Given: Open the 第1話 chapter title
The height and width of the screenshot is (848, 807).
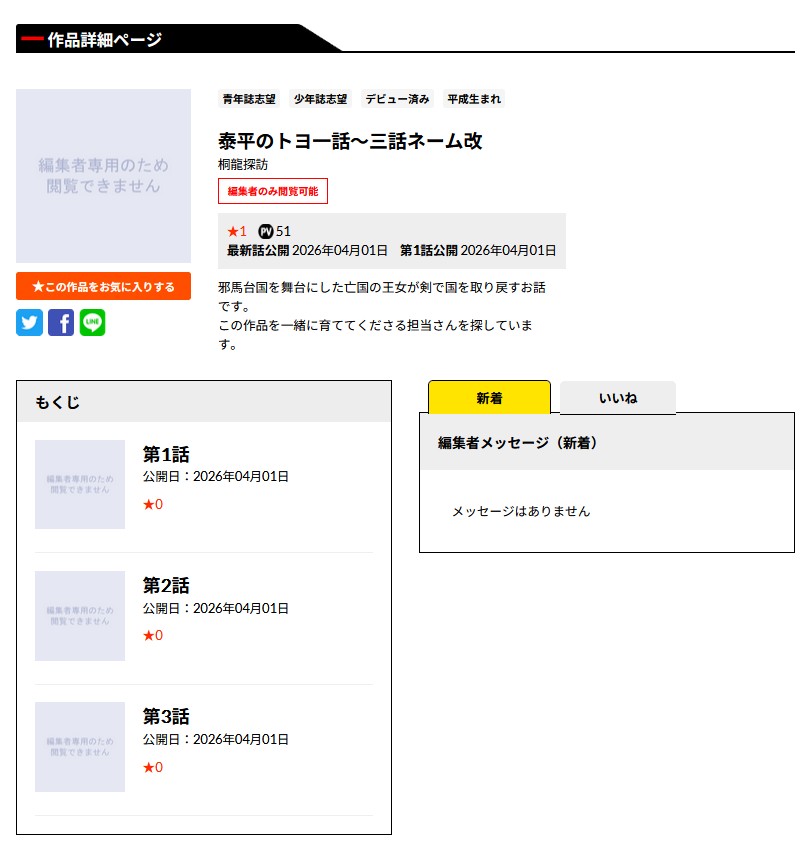Looking at the screenshot, I should 166,454.
